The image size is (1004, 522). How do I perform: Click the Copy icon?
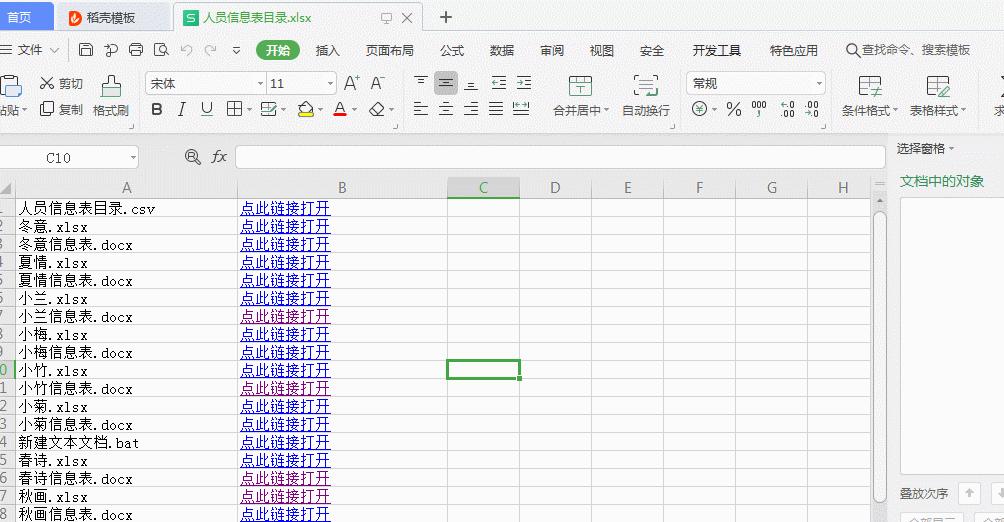(47, 109)
